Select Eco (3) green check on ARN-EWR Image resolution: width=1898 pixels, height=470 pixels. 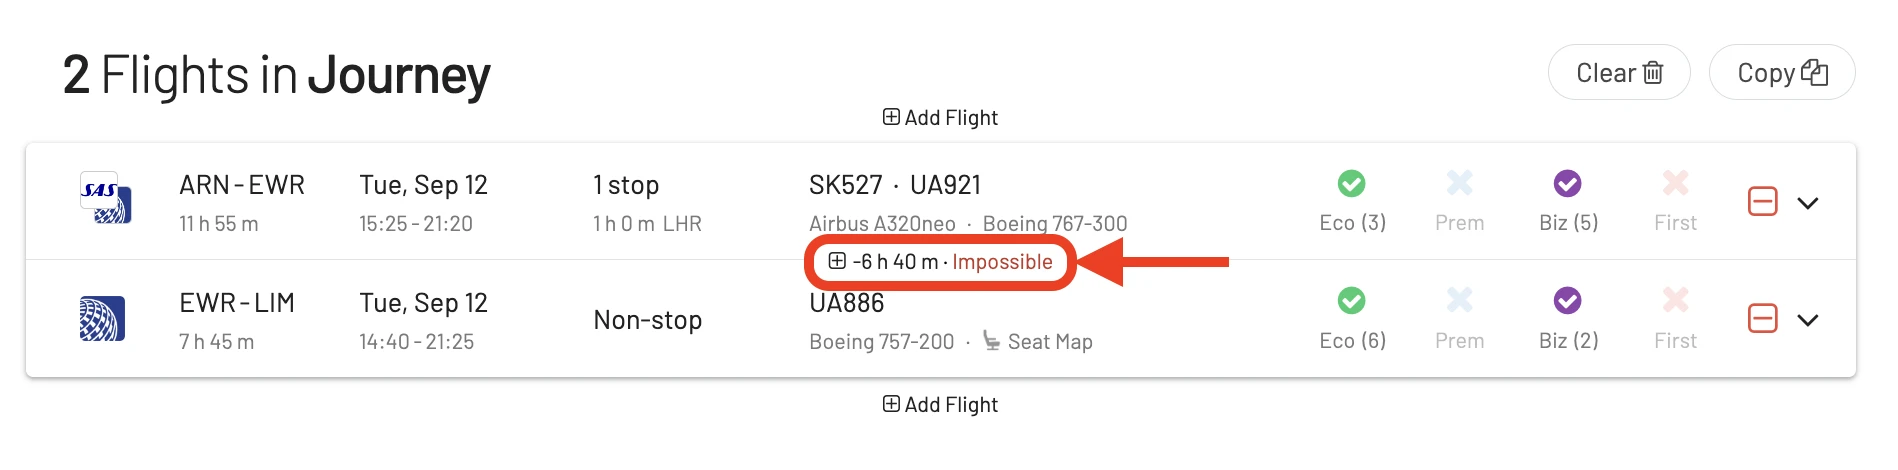point(1351,184)
